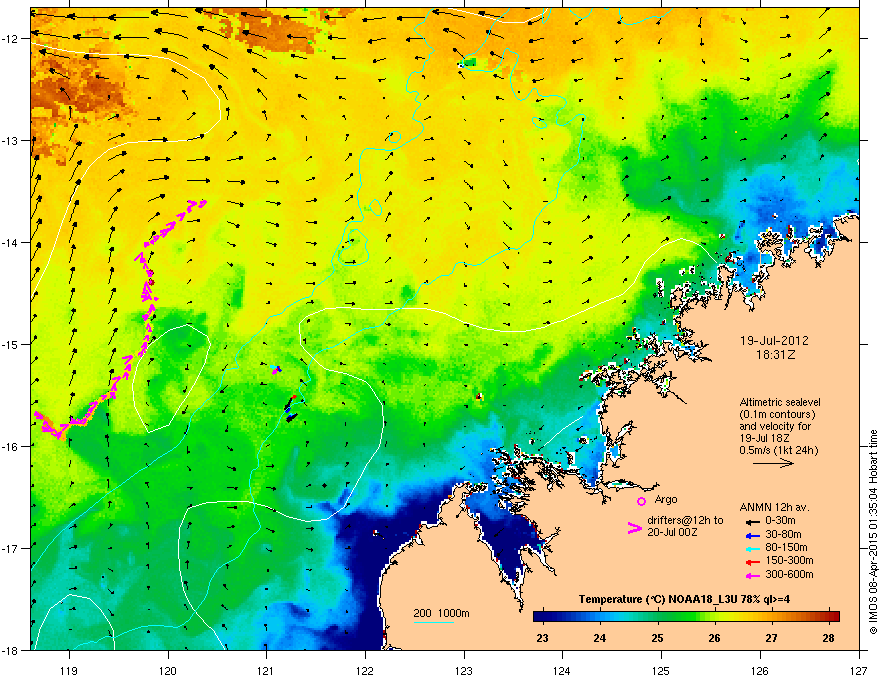The image size is (880, 680).
Task: Click the colorbar tick label 27
Action: (x=772, y=637)
